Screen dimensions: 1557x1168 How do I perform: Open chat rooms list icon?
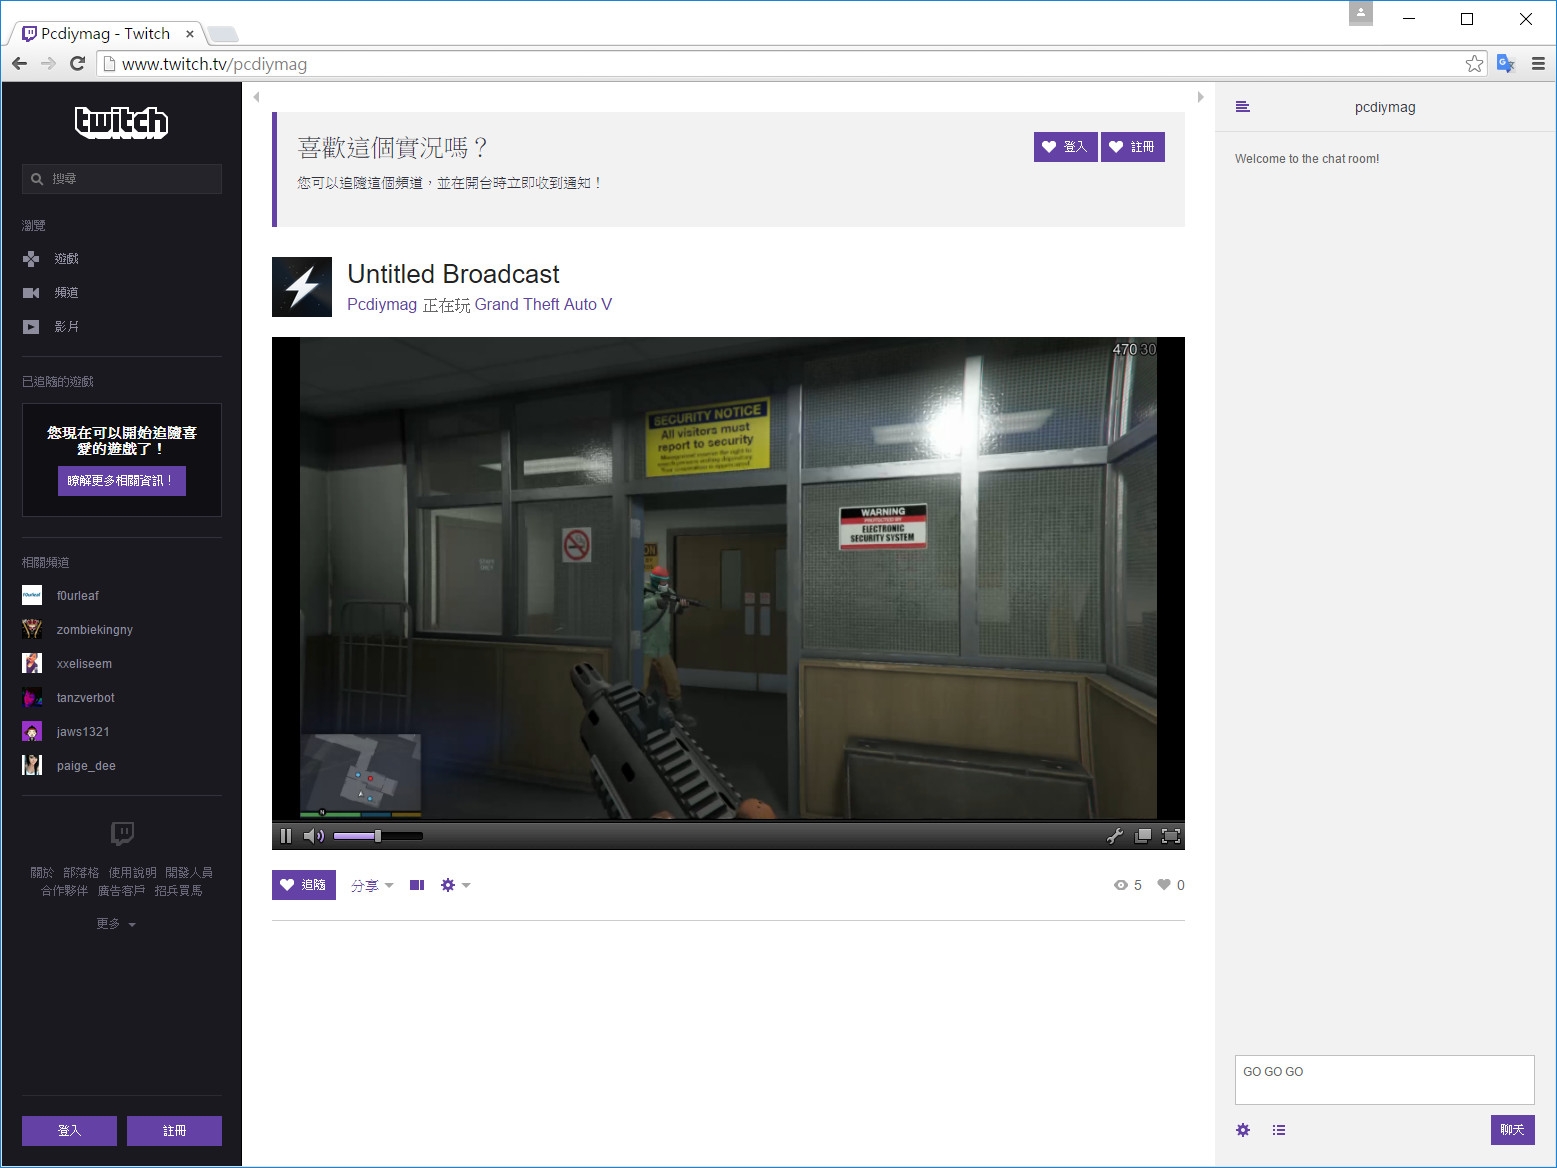[1243, 107]
